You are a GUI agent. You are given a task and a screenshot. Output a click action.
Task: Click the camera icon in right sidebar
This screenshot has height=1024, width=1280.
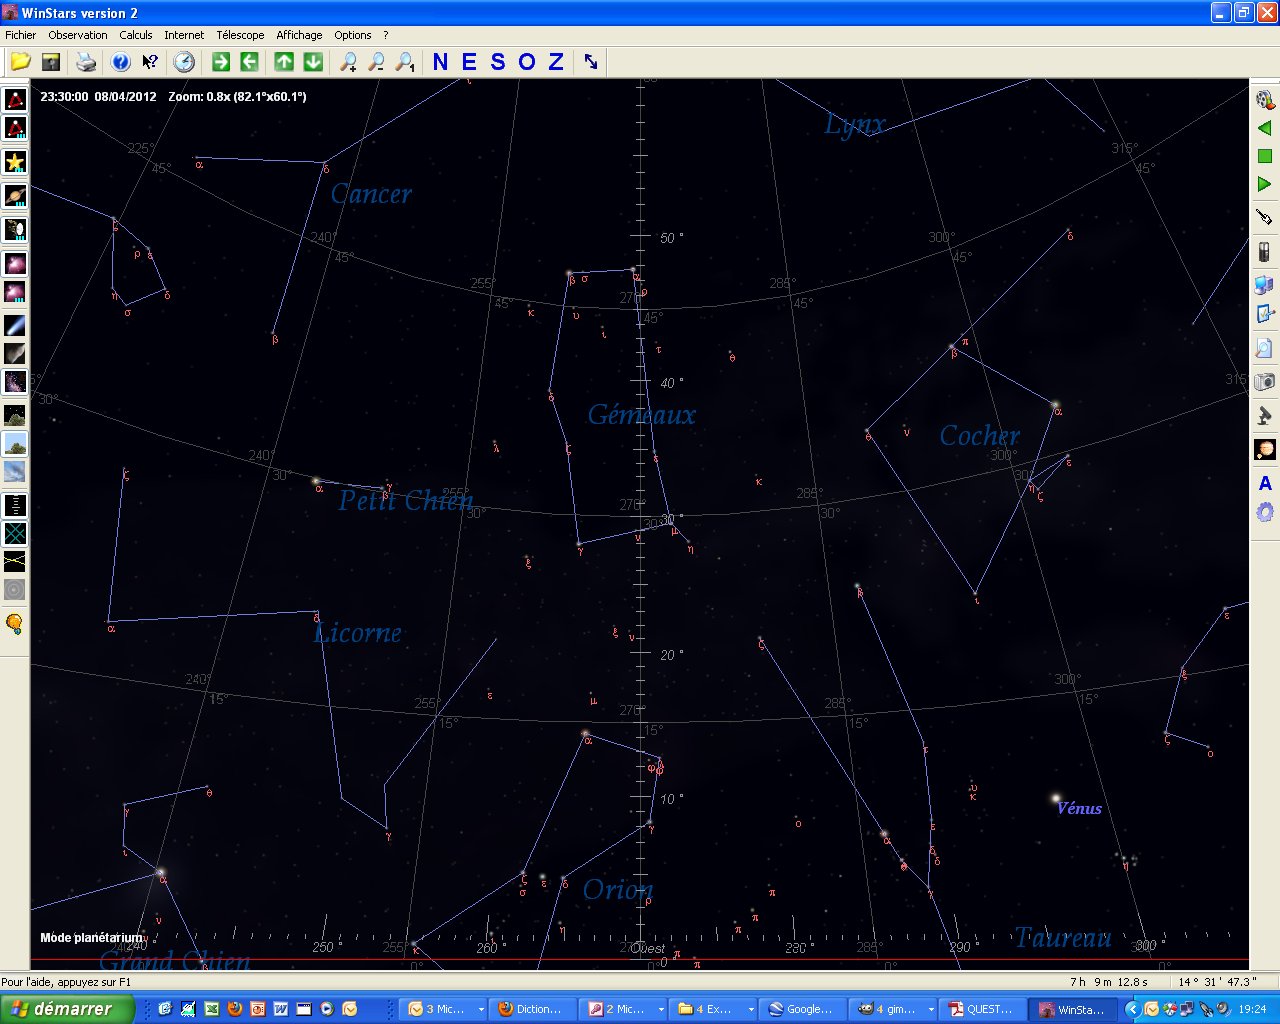[1264, 382]
